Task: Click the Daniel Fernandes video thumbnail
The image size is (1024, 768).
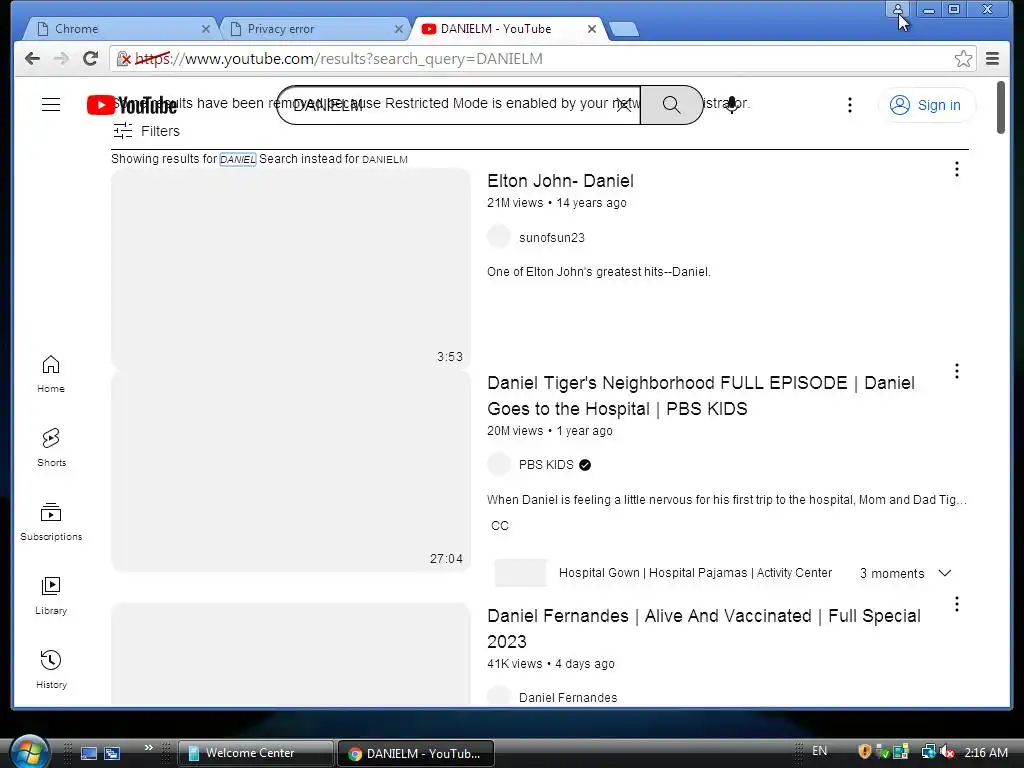Action: click(x=291, y=654)
